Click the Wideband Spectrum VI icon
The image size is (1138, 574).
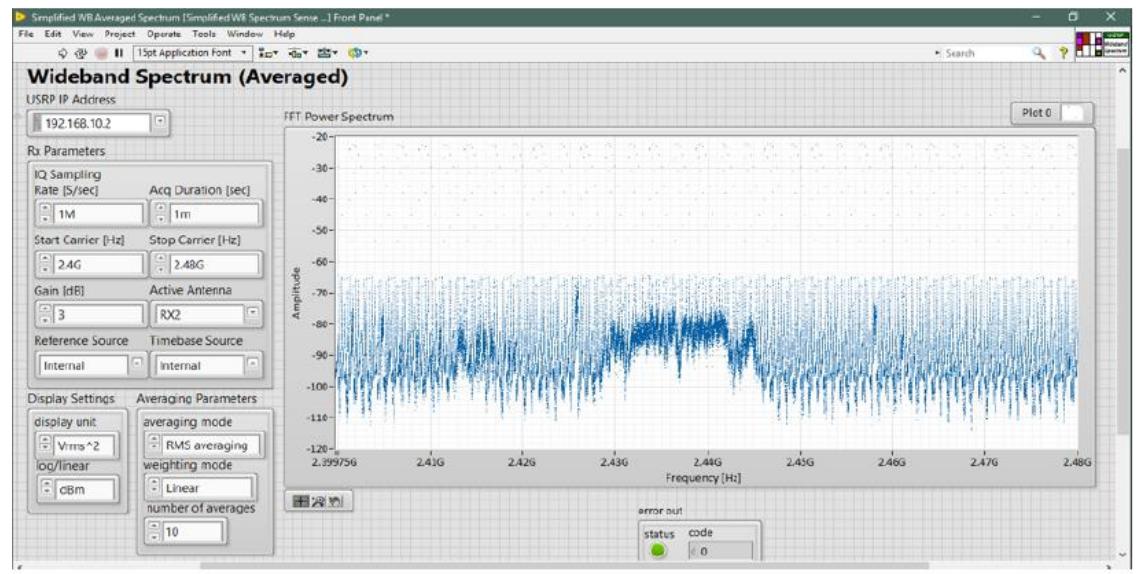tap(1116, 44)
